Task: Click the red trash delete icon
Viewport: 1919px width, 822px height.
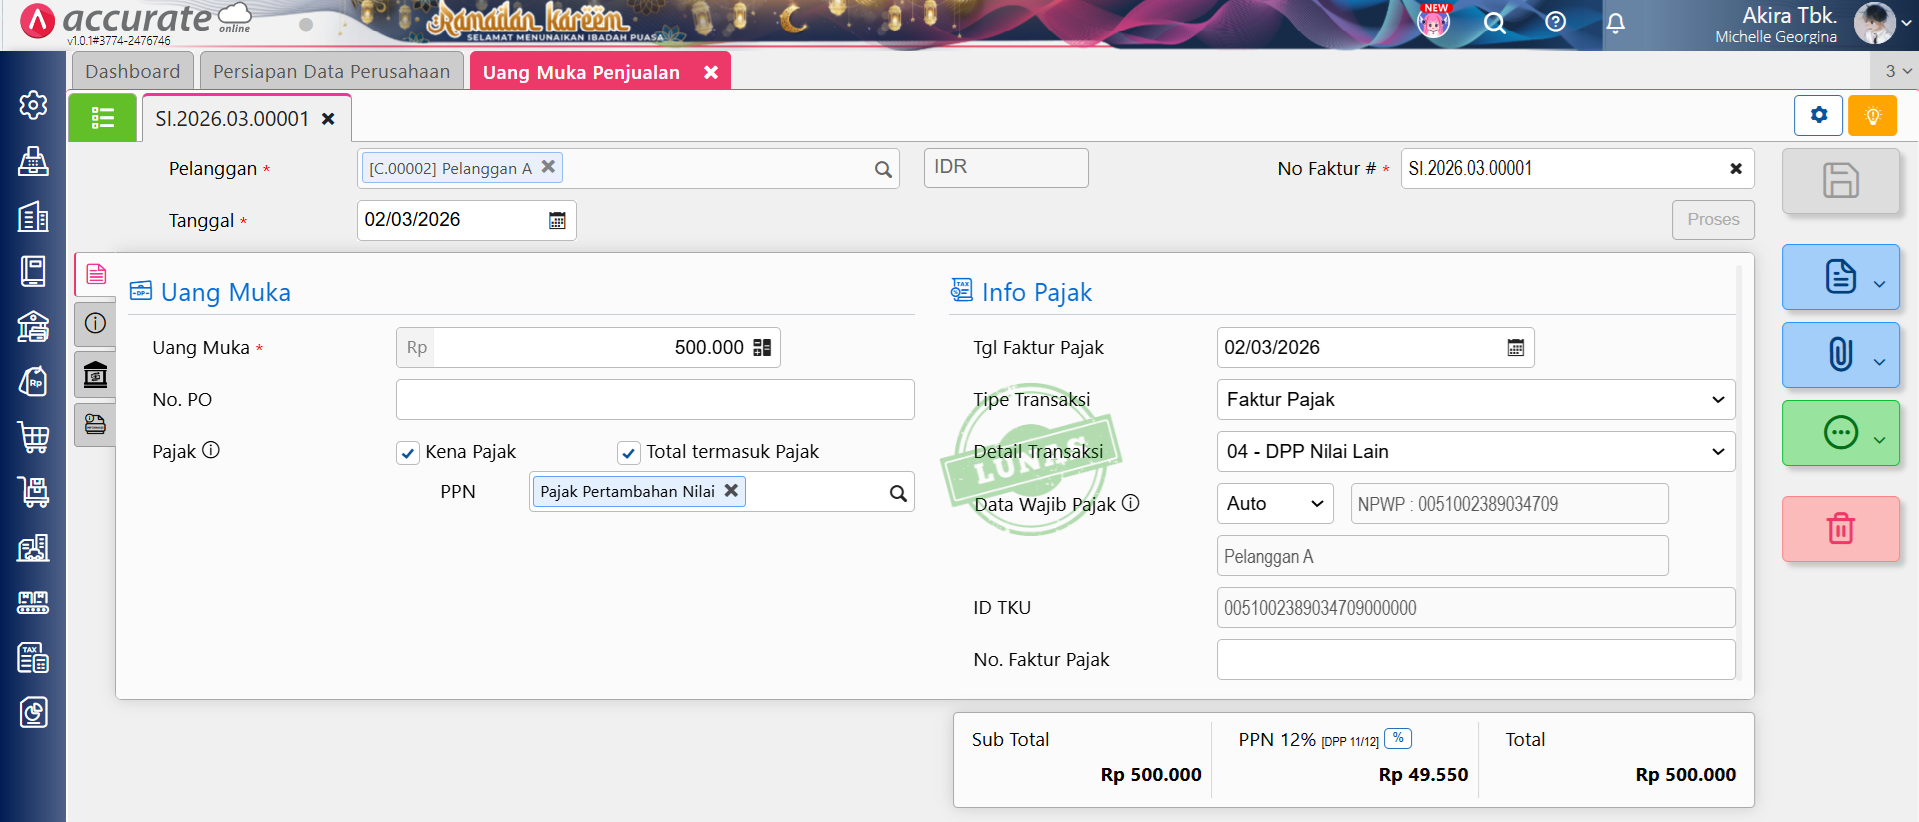Action: coord(1840,528)
